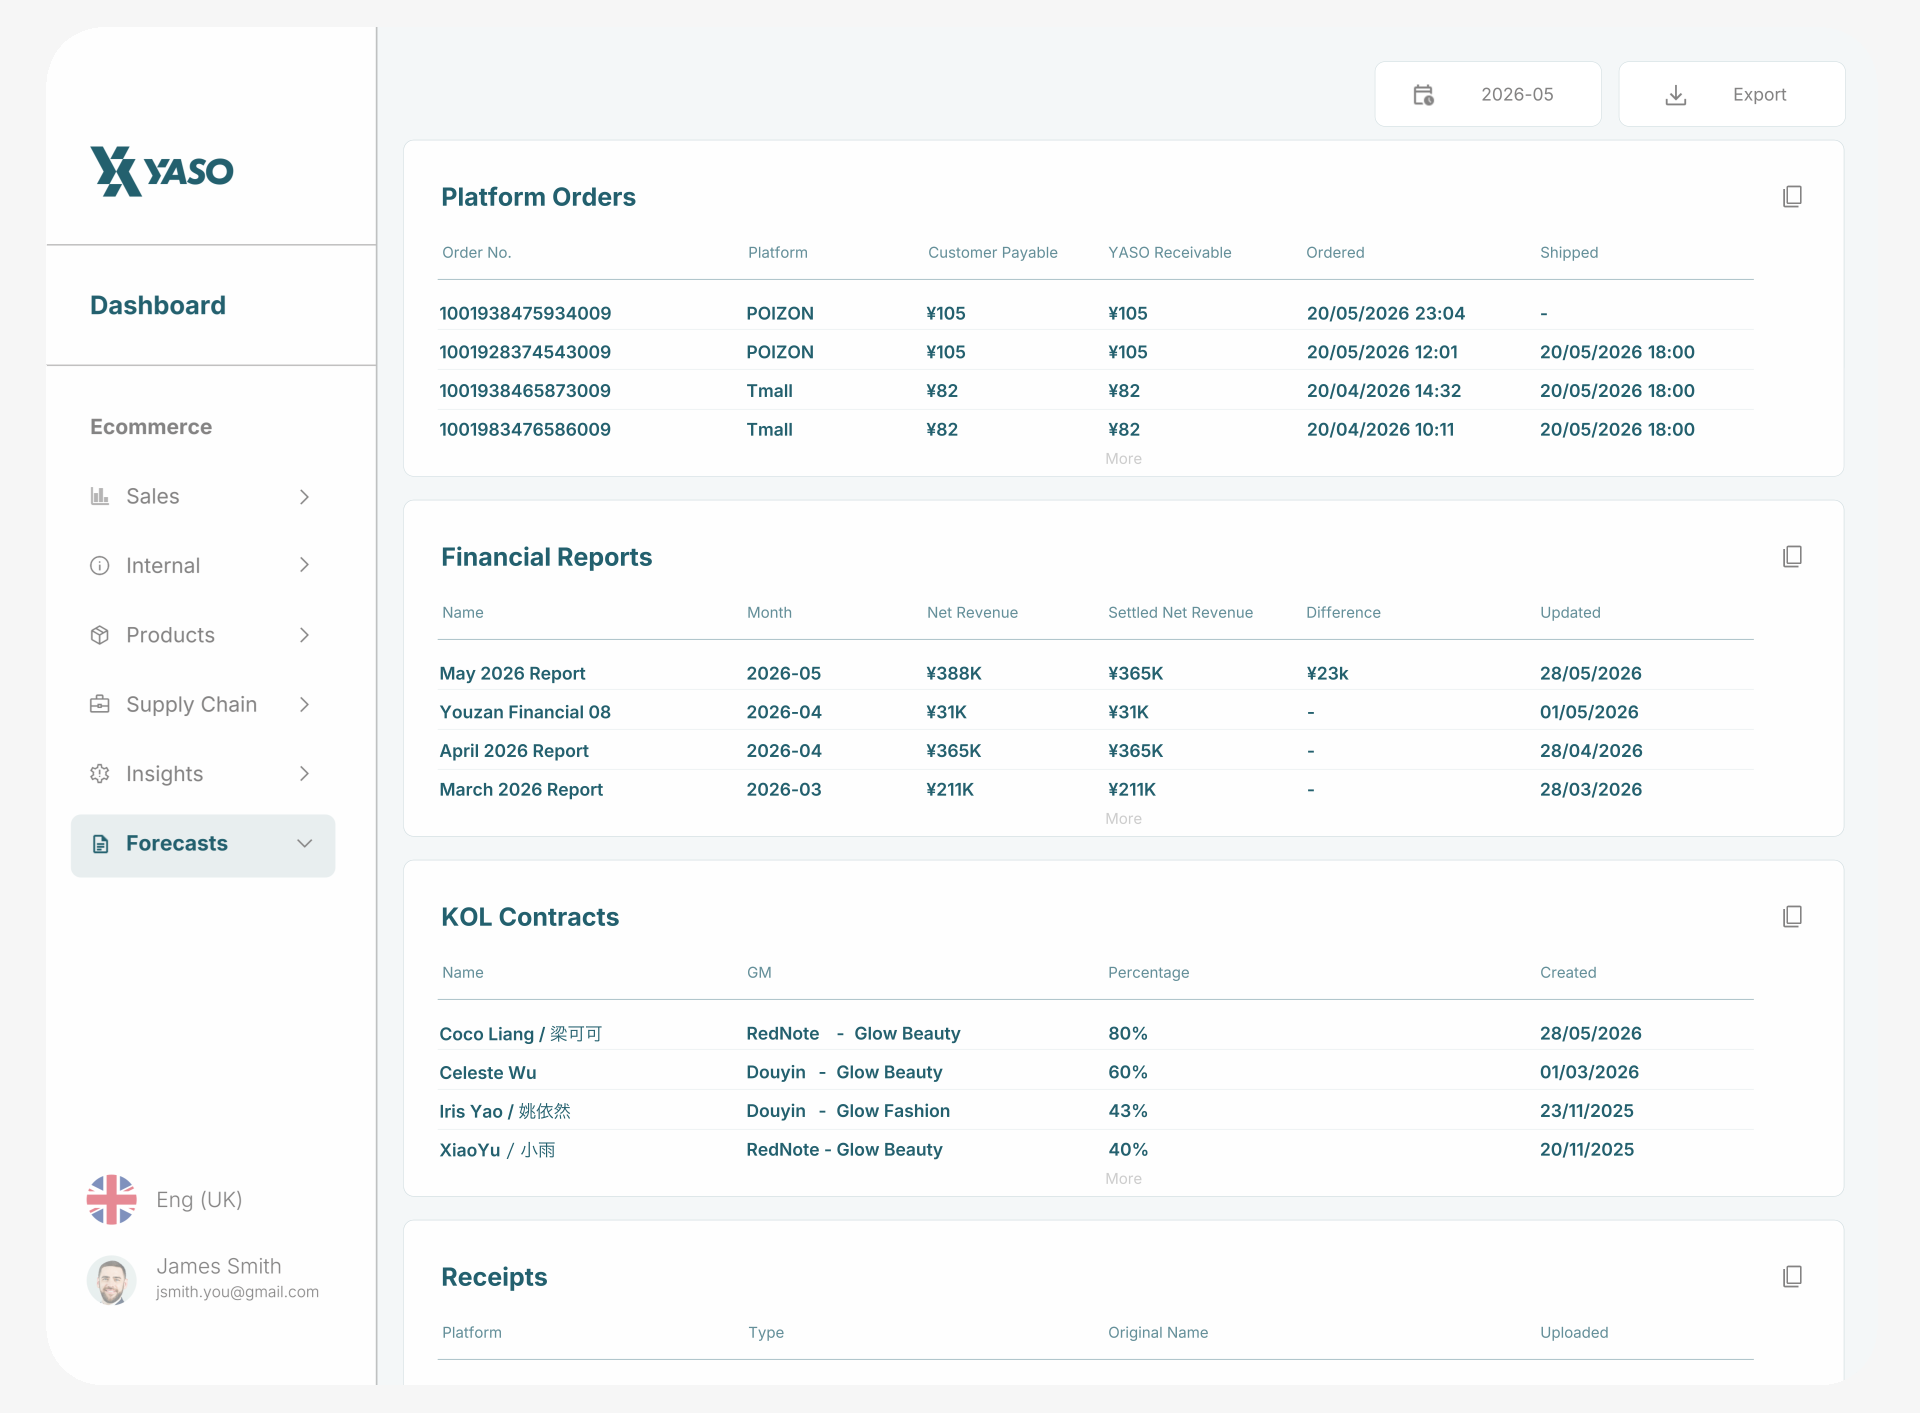
Task: Open the Dashboard page
Action: click(x=158, y=306)
